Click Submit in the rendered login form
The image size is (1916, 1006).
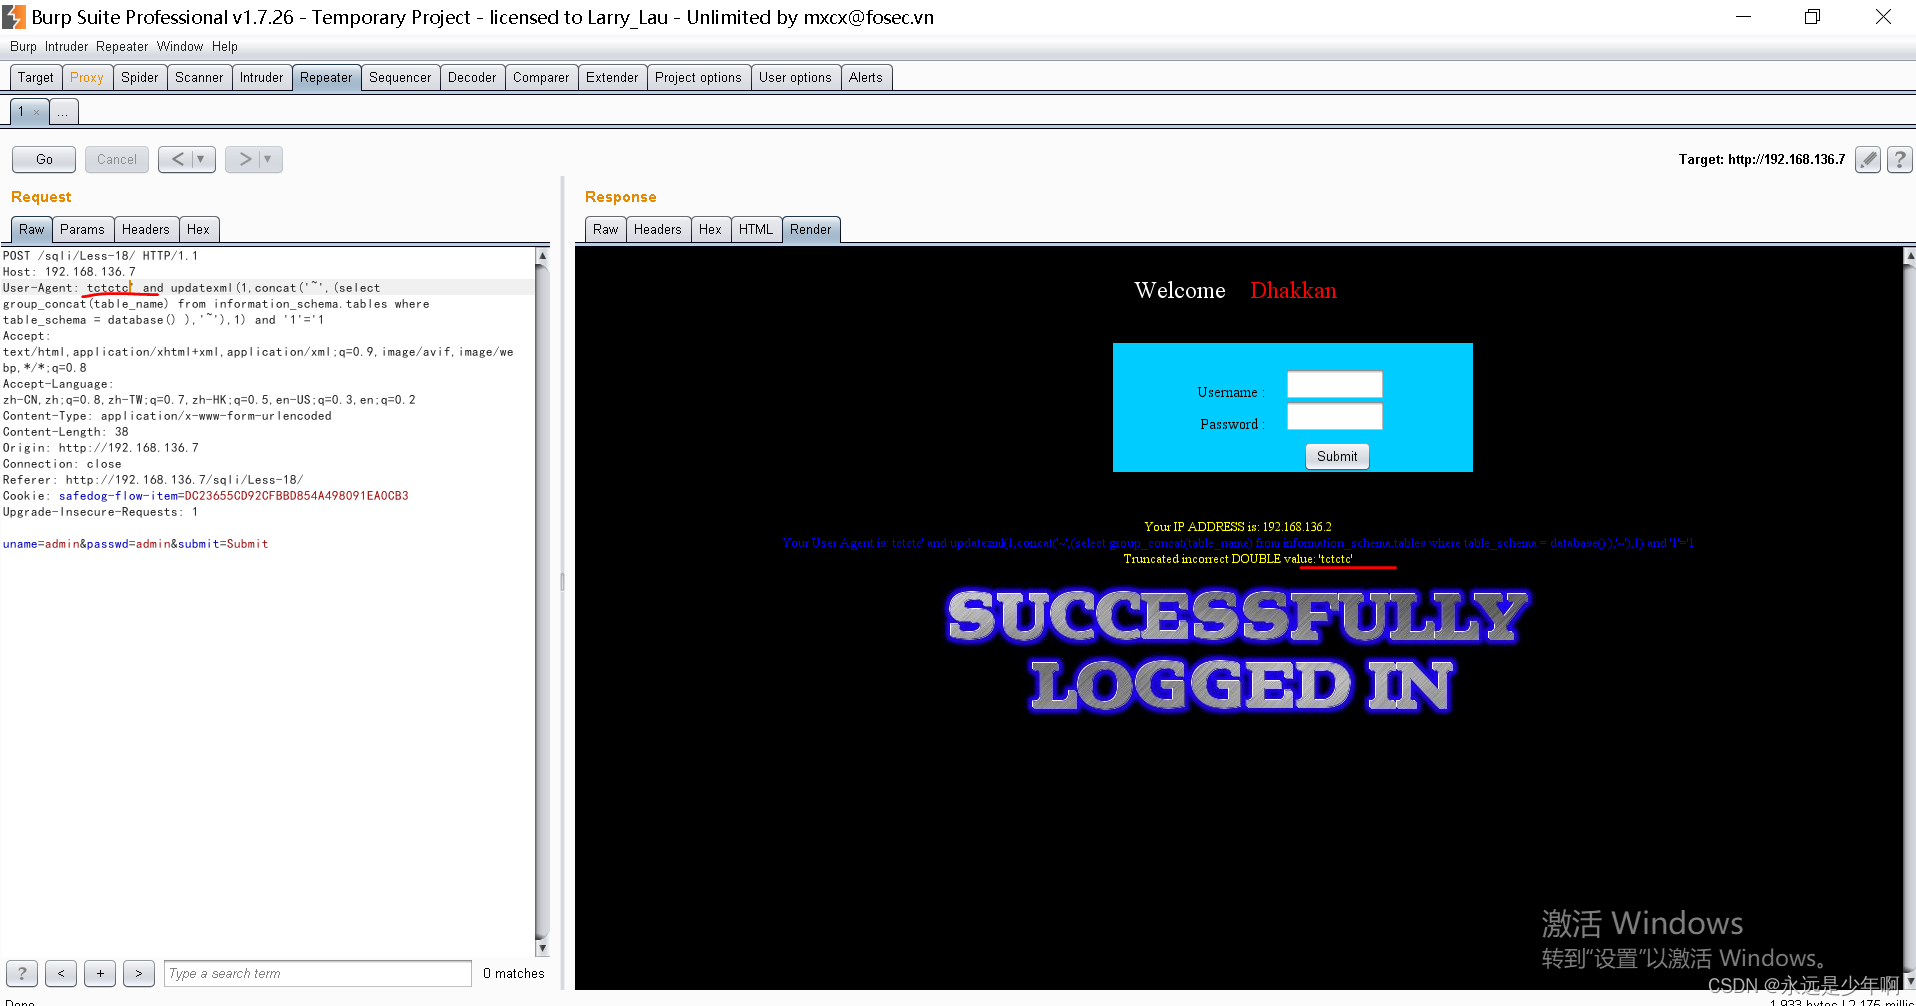click(1337, 456)
